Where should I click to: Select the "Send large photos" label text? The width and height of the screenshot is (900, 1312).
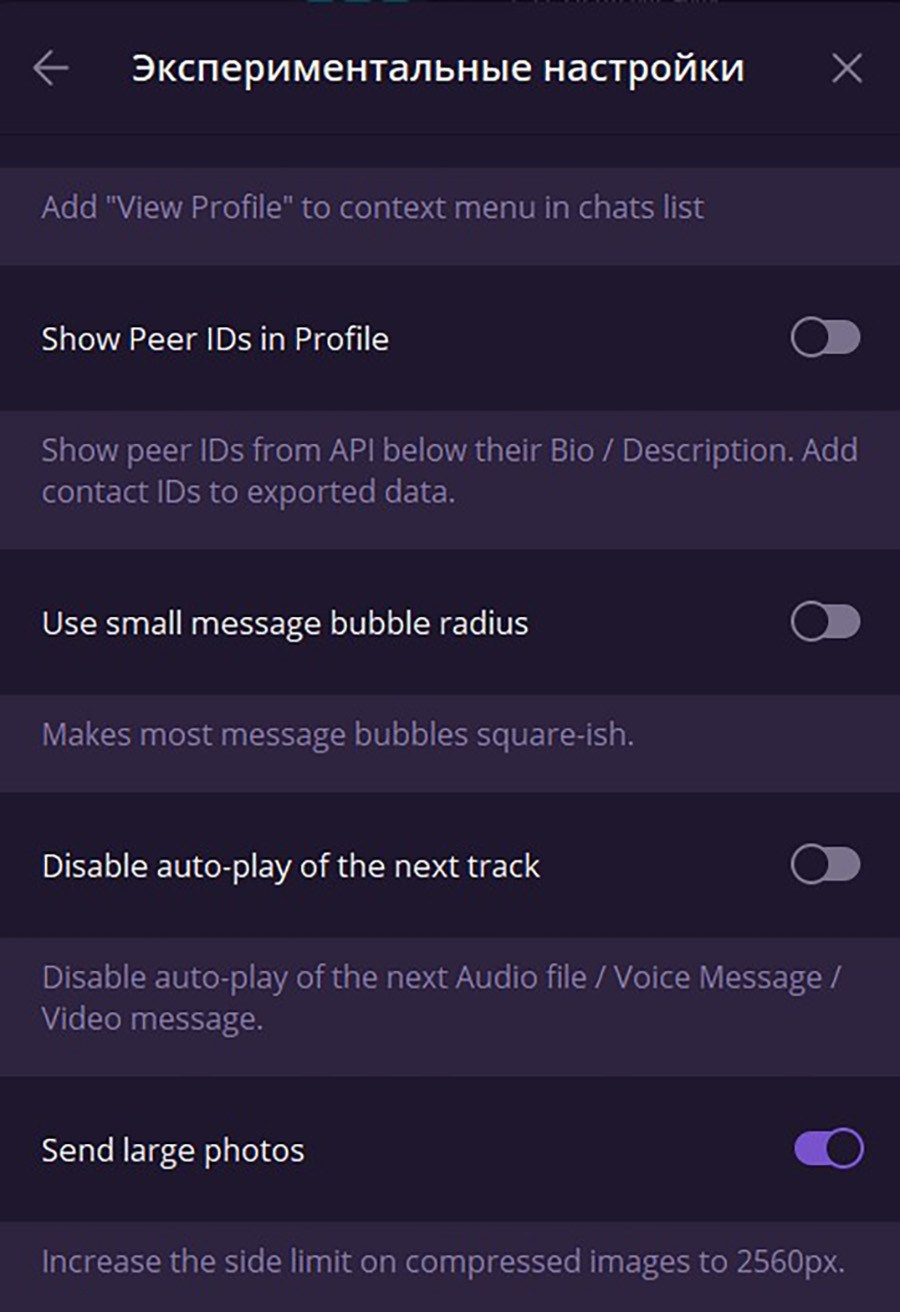(x=173, y=1150)
